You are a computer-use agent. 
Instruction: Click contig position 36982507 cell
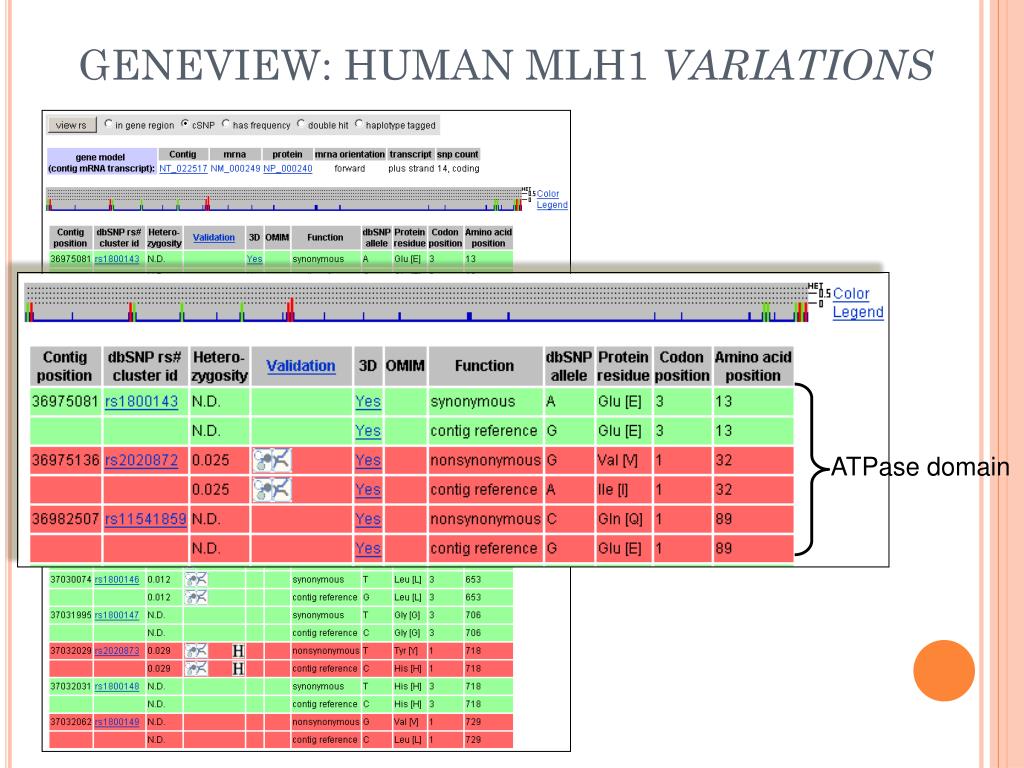click(x=65, y=519)
